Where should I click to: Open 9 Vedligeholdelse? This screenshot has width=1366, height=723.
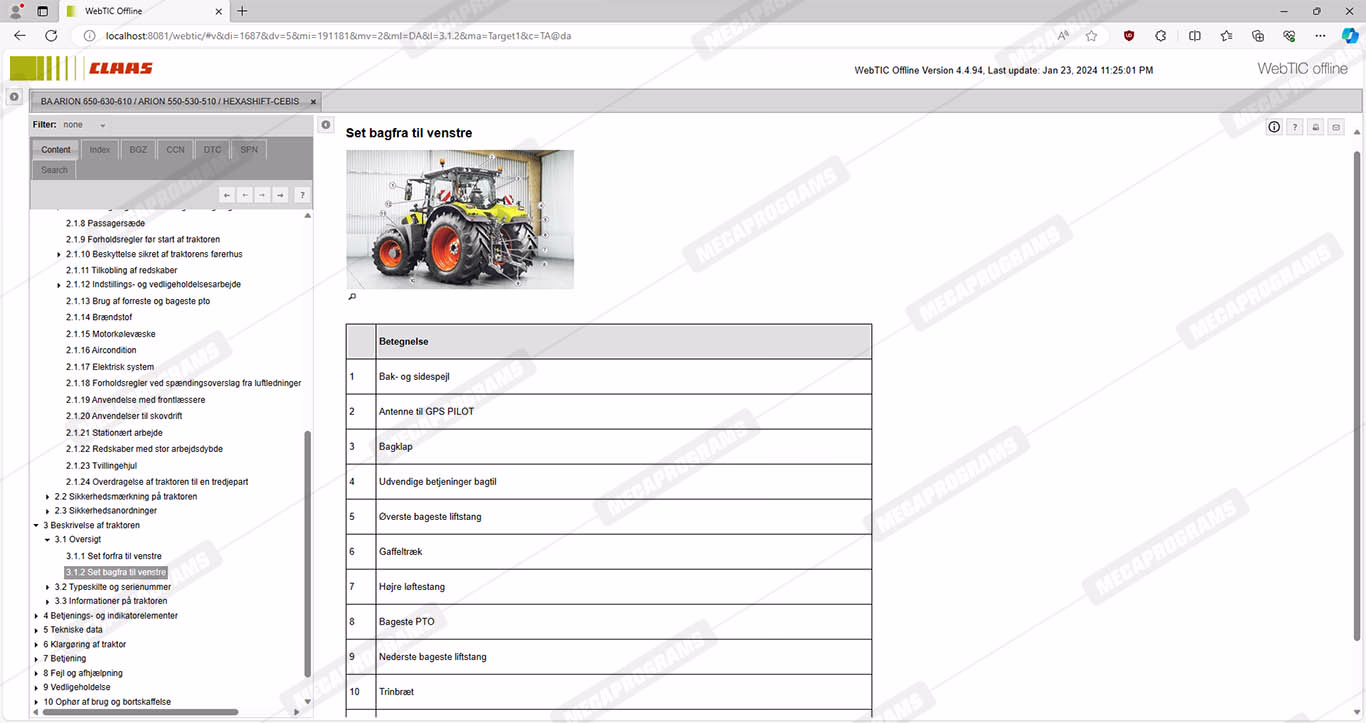(77, 688)
